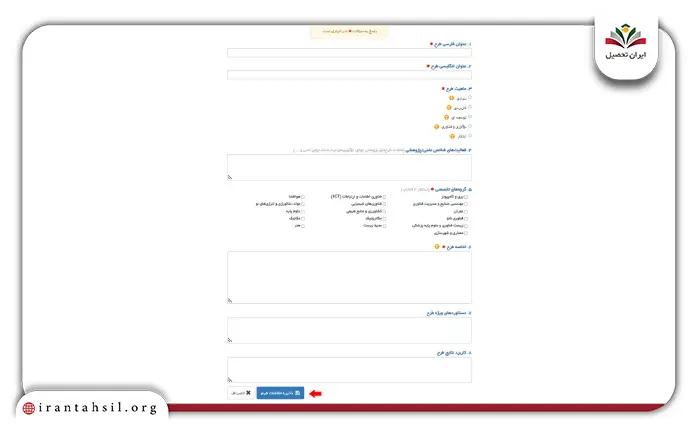
Task: Click the cancel button with X icon
Action: coord(241,393)
